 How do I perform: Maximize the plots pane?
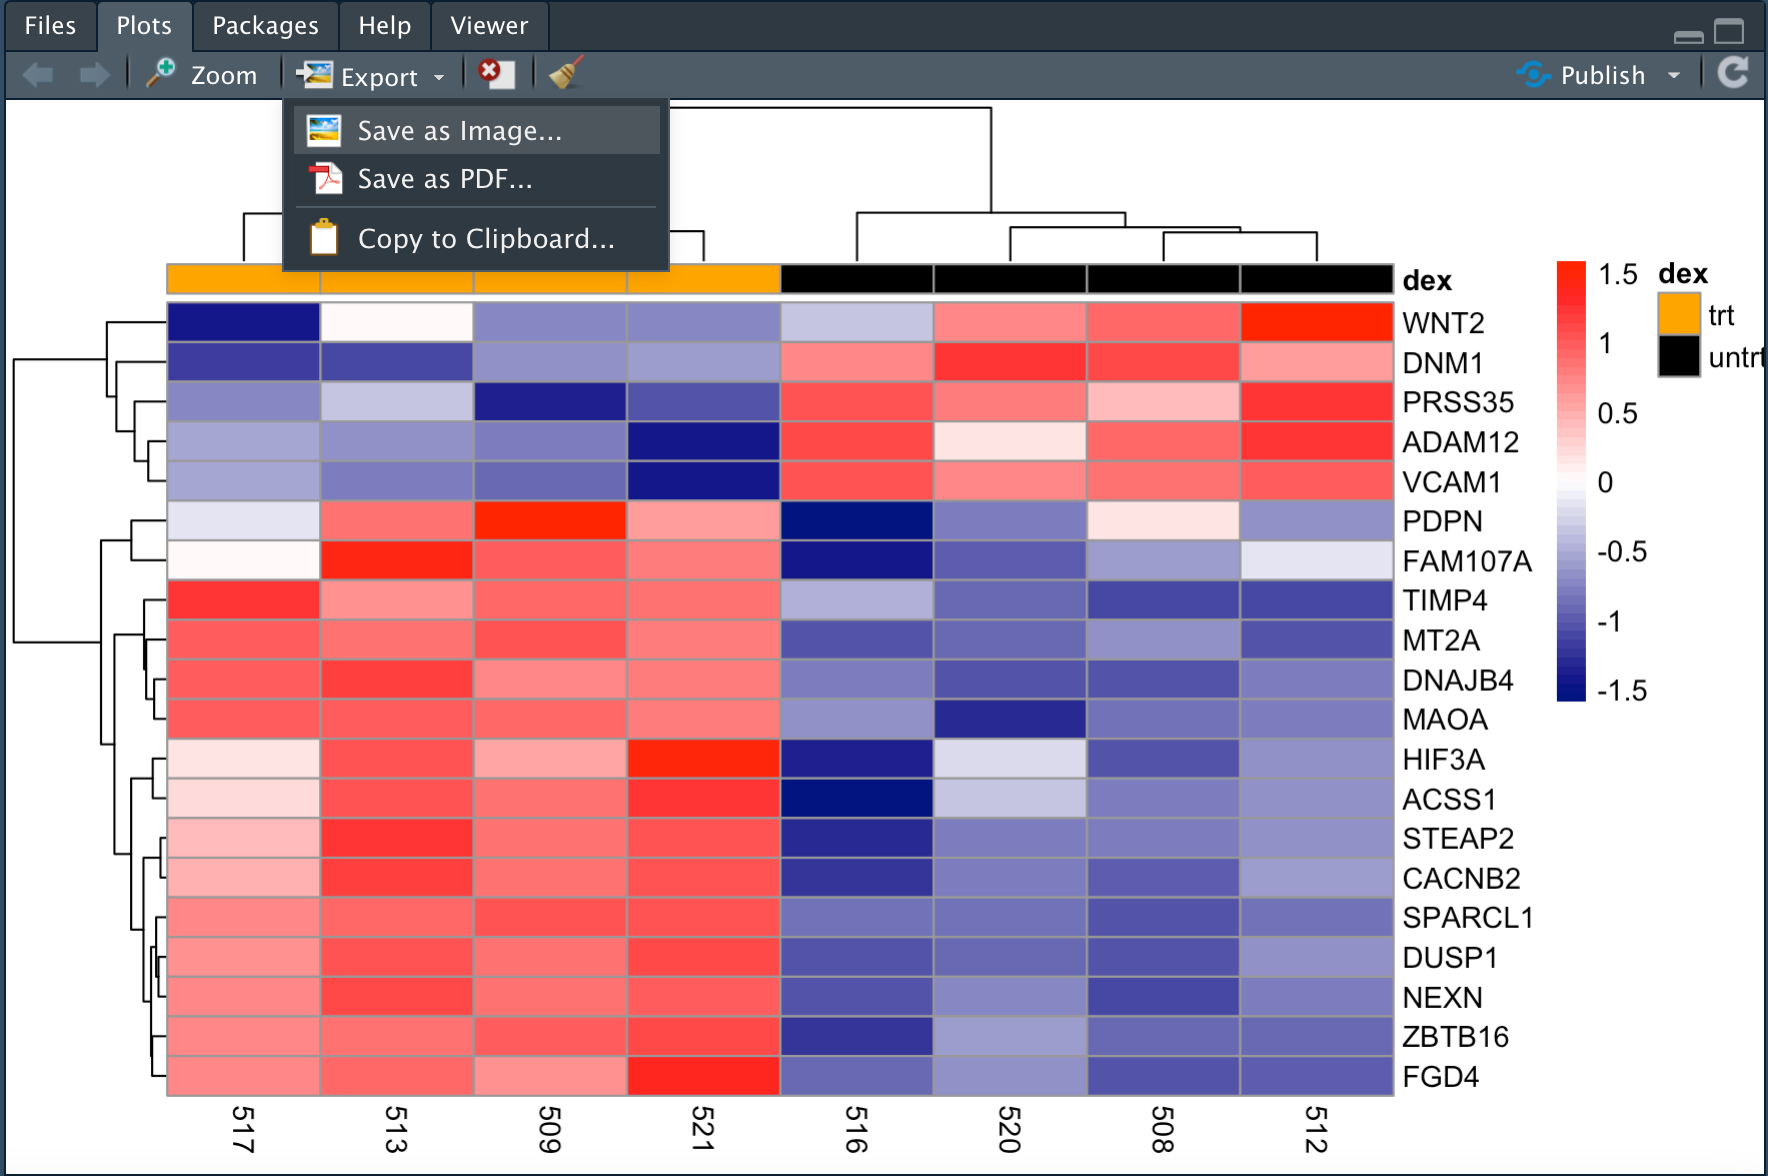point(1729,32)
